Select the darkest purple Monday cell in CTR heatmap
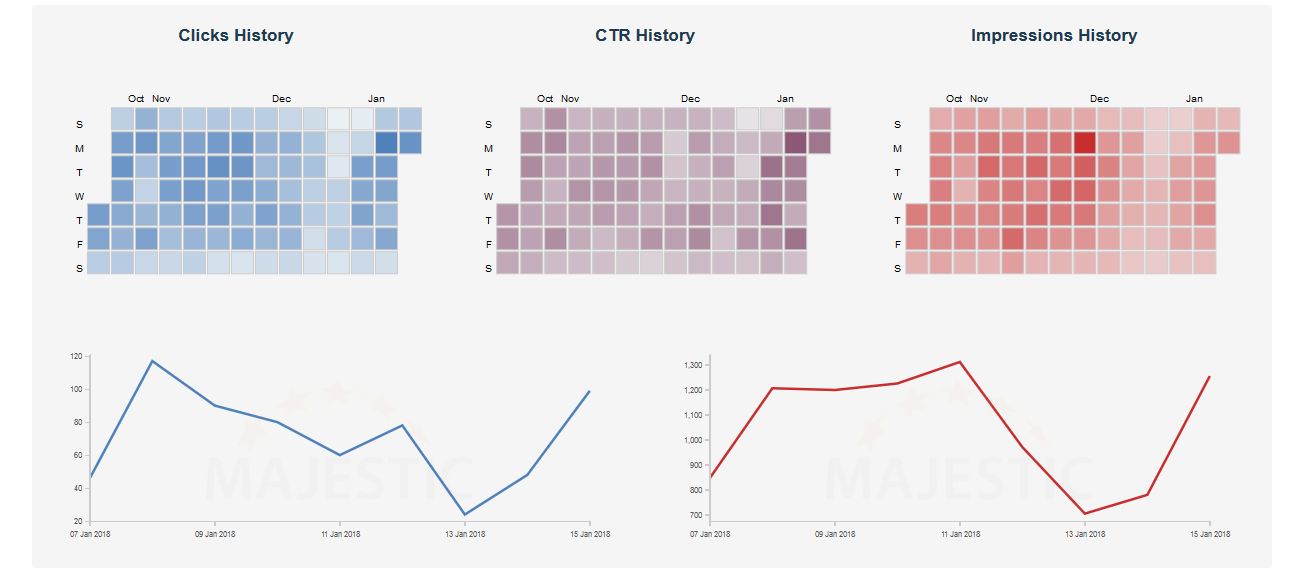 point(795,143)
